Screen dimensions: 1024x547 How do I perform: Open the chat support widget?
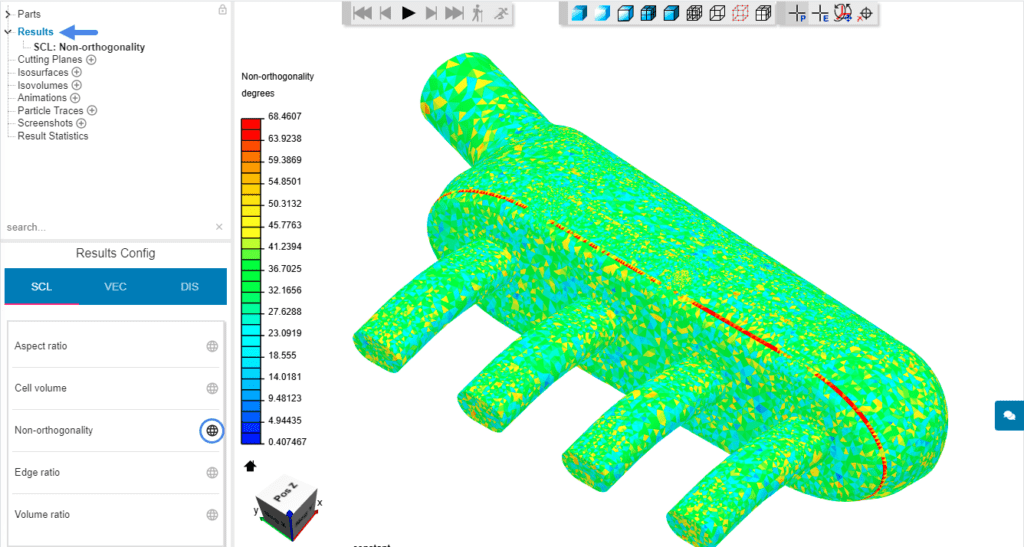(x=1009, y=415)
